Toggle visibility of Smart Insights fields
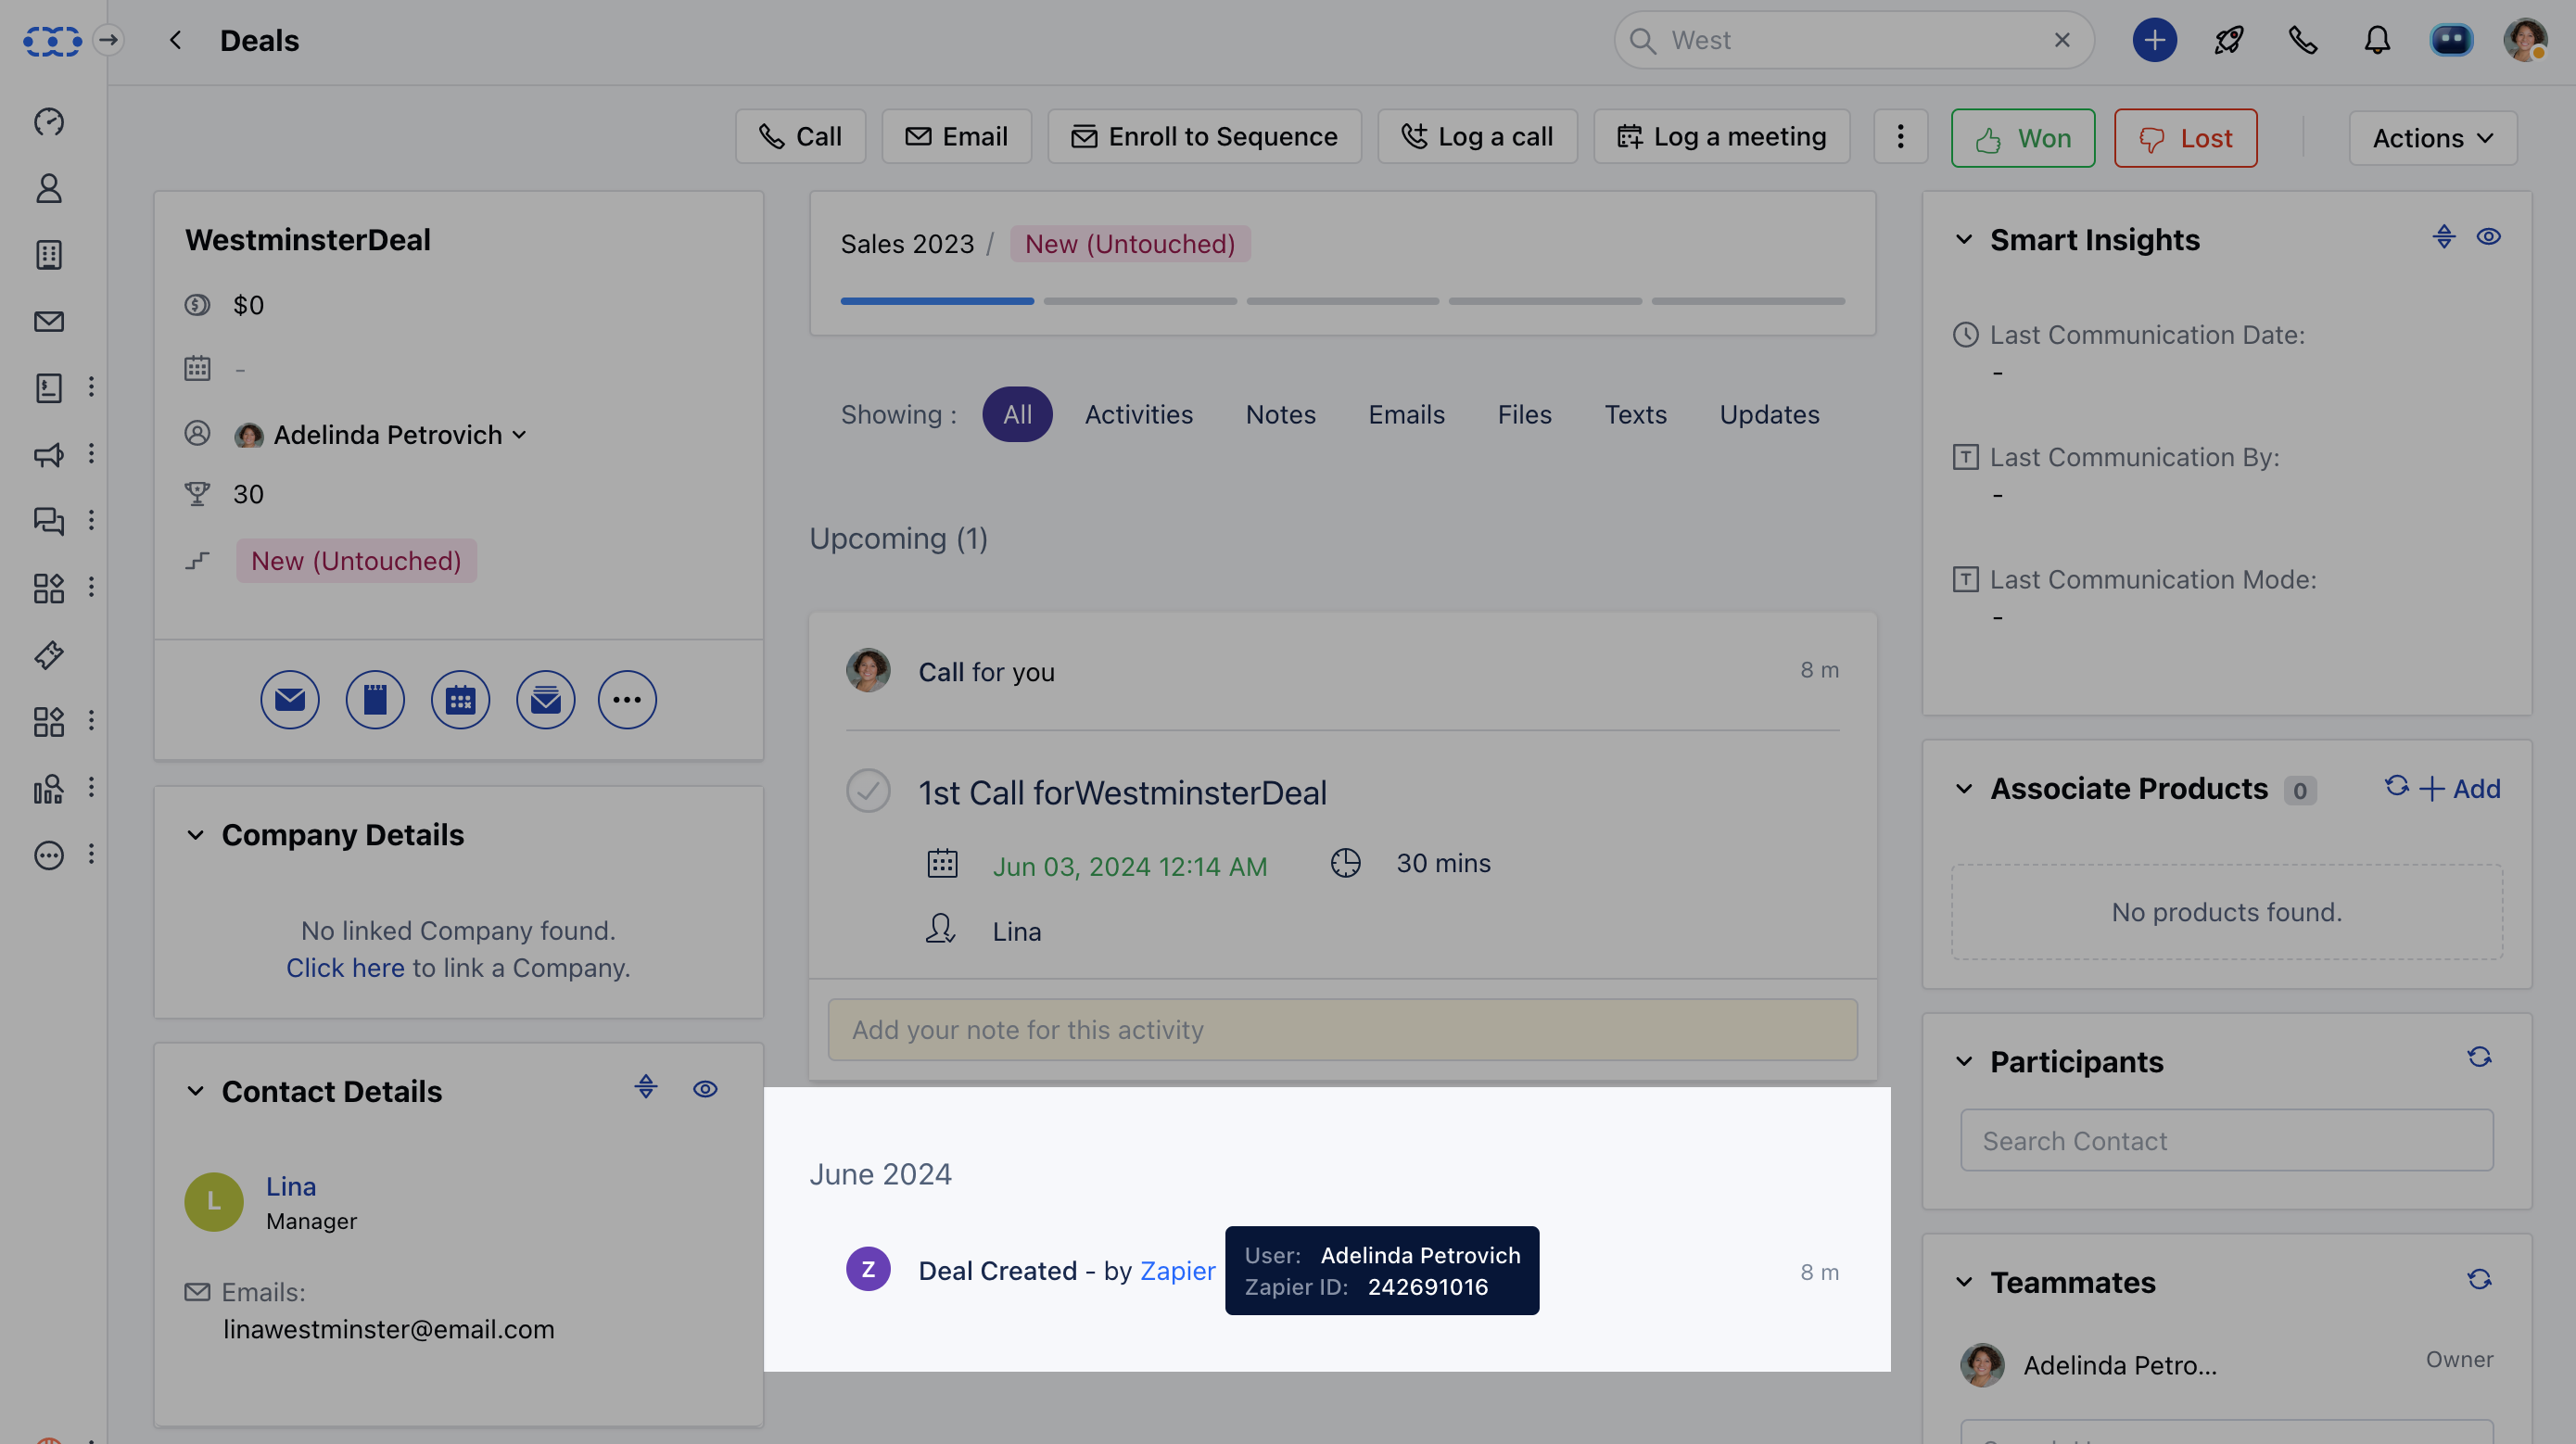 coord(2490,237)
